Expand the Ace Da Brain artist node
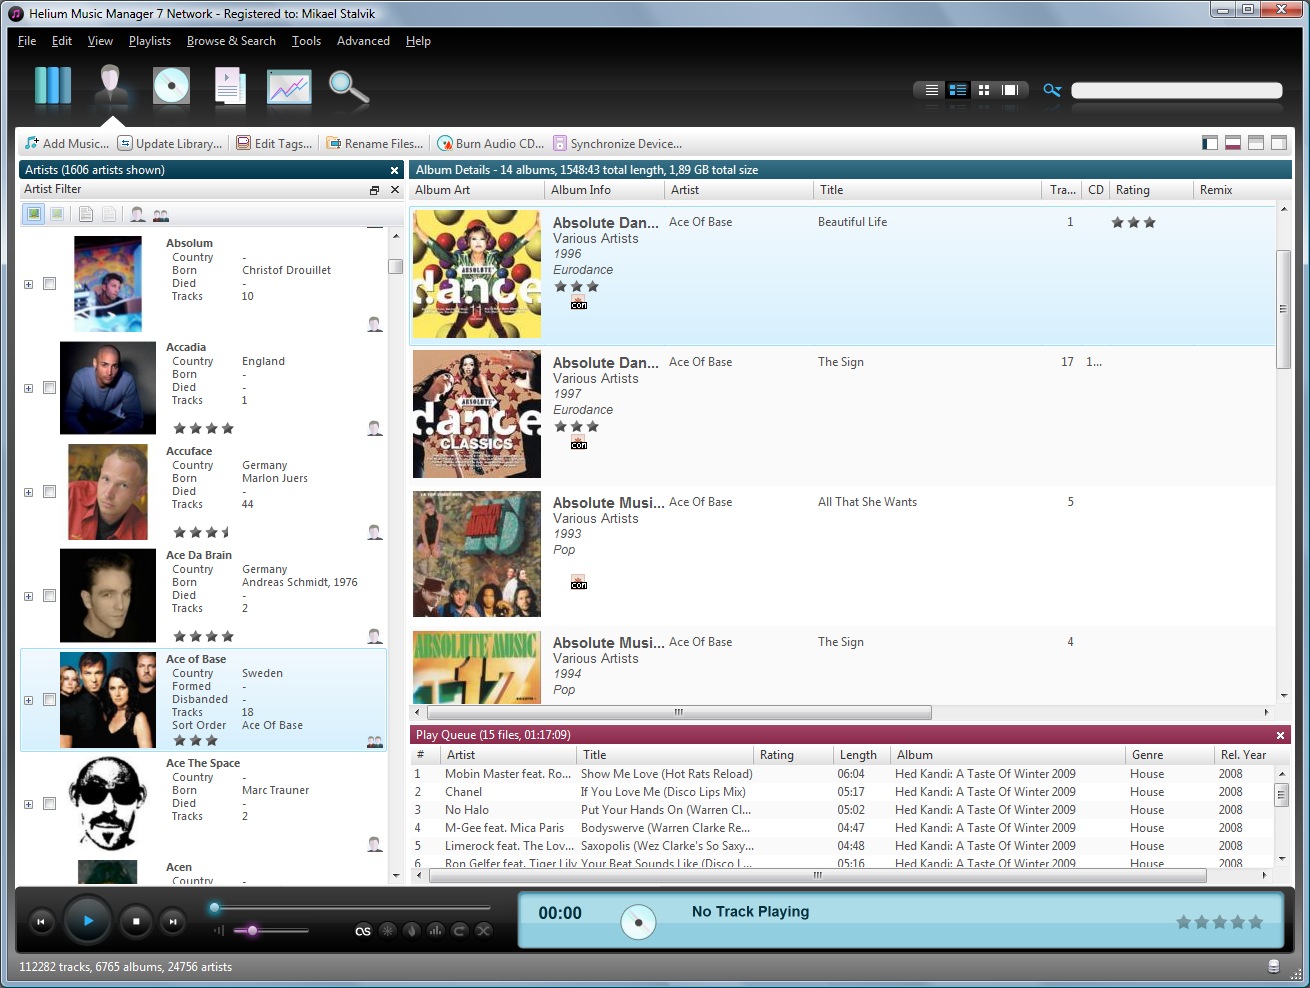Screen dimensions: 1310x988 pyautogui.click(x=29, y=596)
